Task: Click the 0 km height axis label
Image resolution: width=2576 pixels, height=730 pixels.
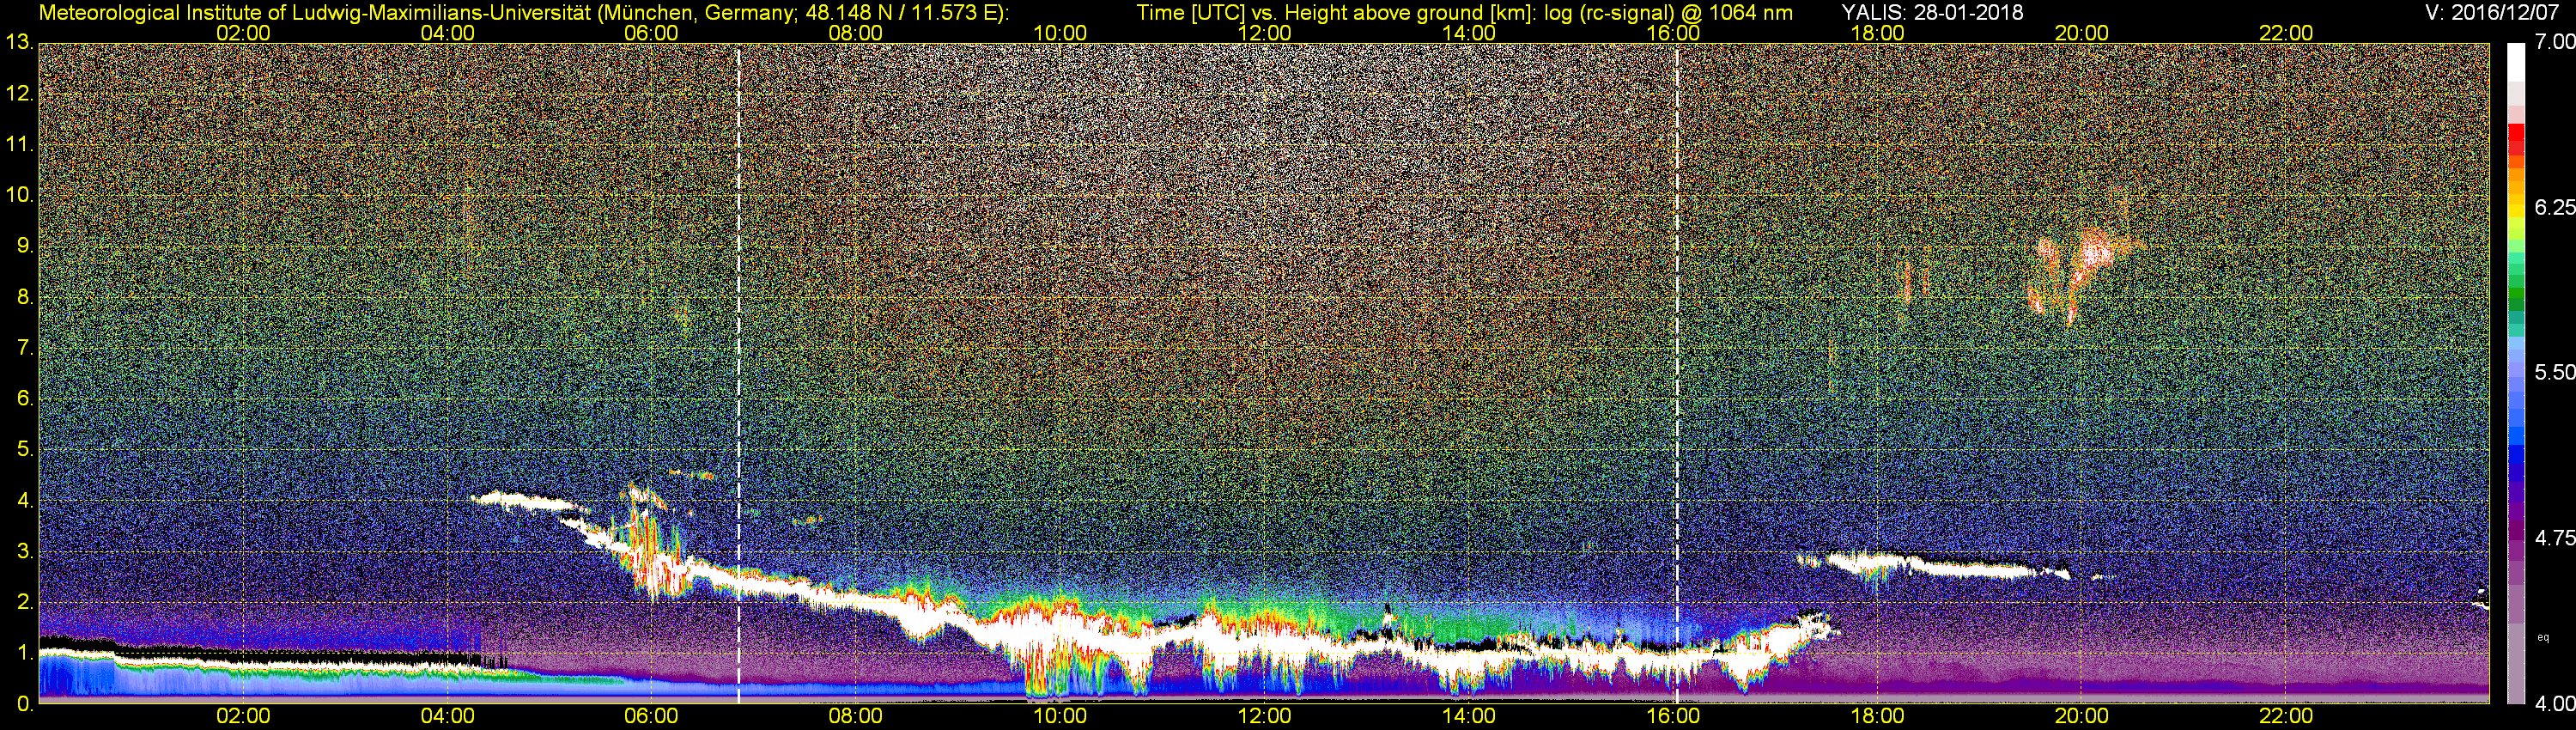Action: click(24, 704)
